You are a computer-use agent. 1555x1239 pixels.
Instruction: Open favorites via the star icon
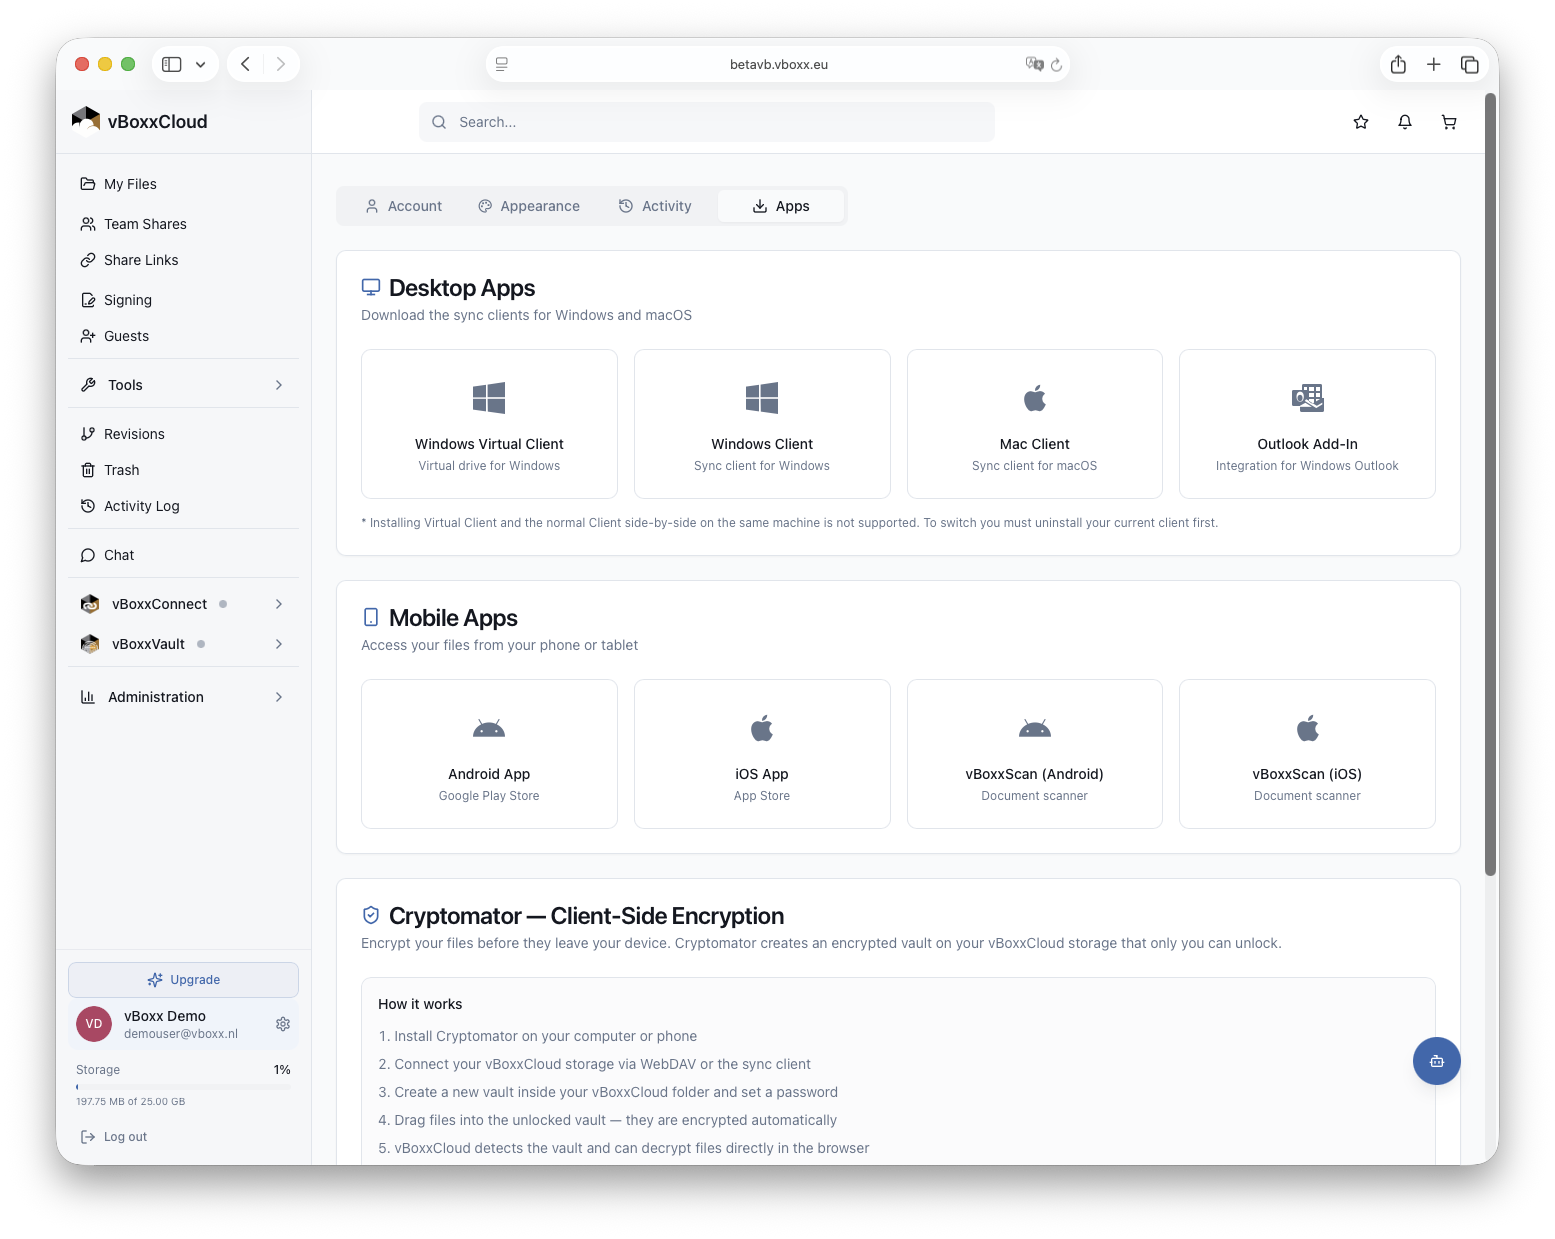[x=1361, y=122]
